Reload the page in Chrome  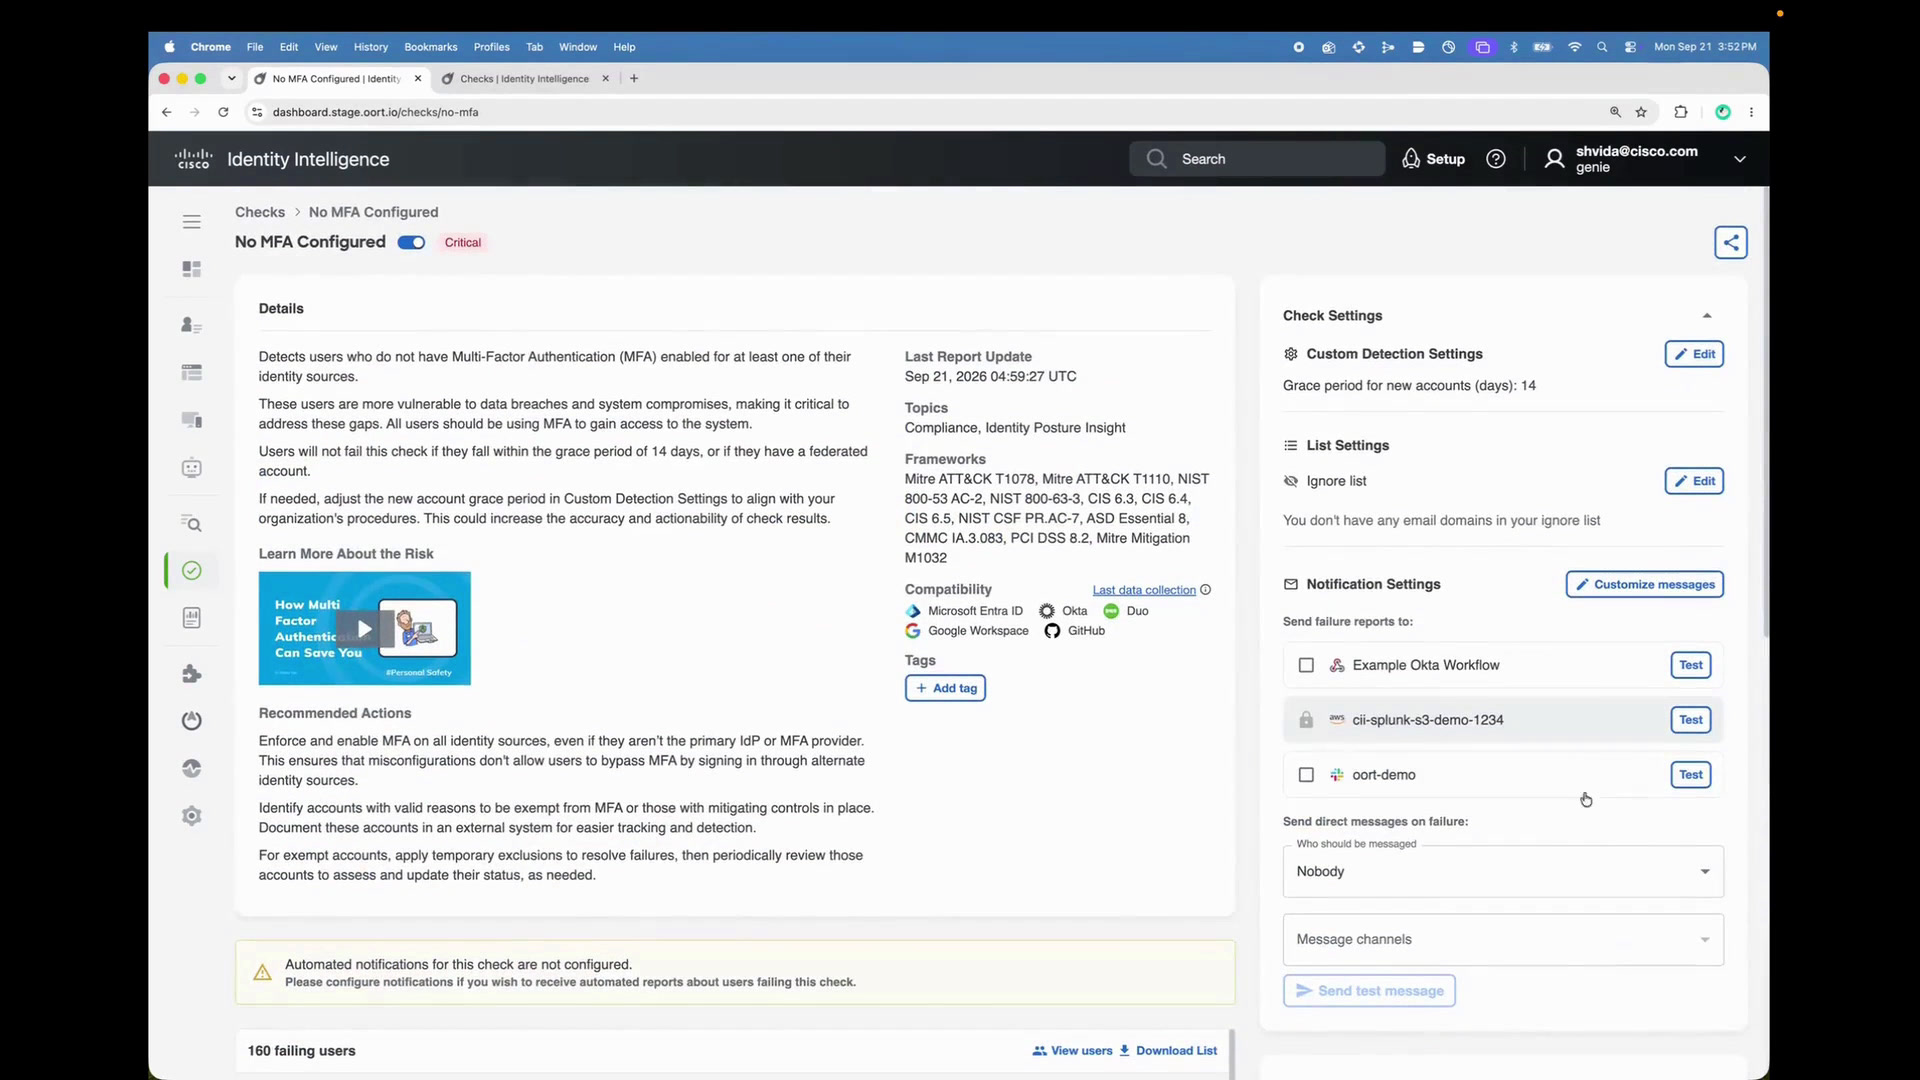point(223,112)
